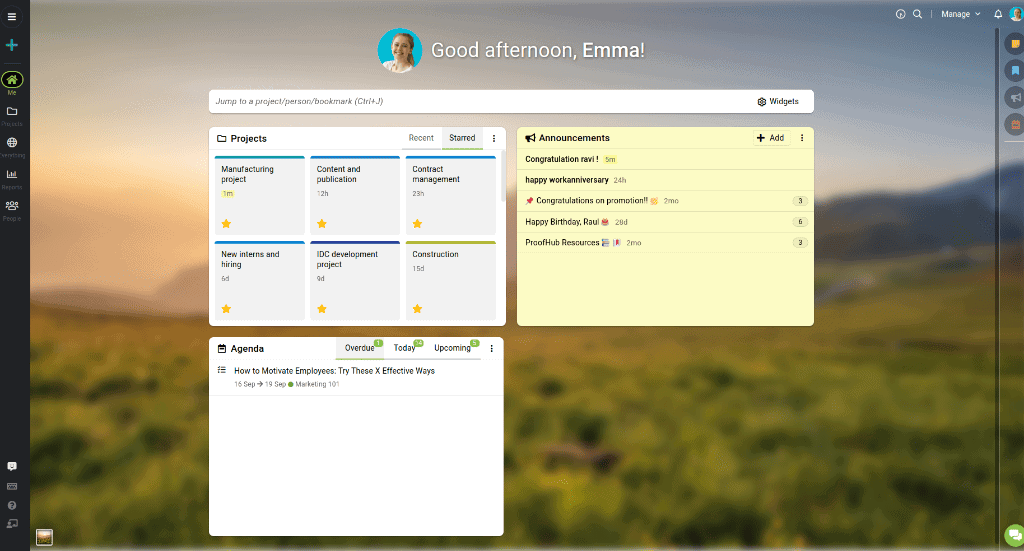The image size is (1024, 551).
Task: Open Announcements widget three-dot menu
Action: tap(802, 138)
